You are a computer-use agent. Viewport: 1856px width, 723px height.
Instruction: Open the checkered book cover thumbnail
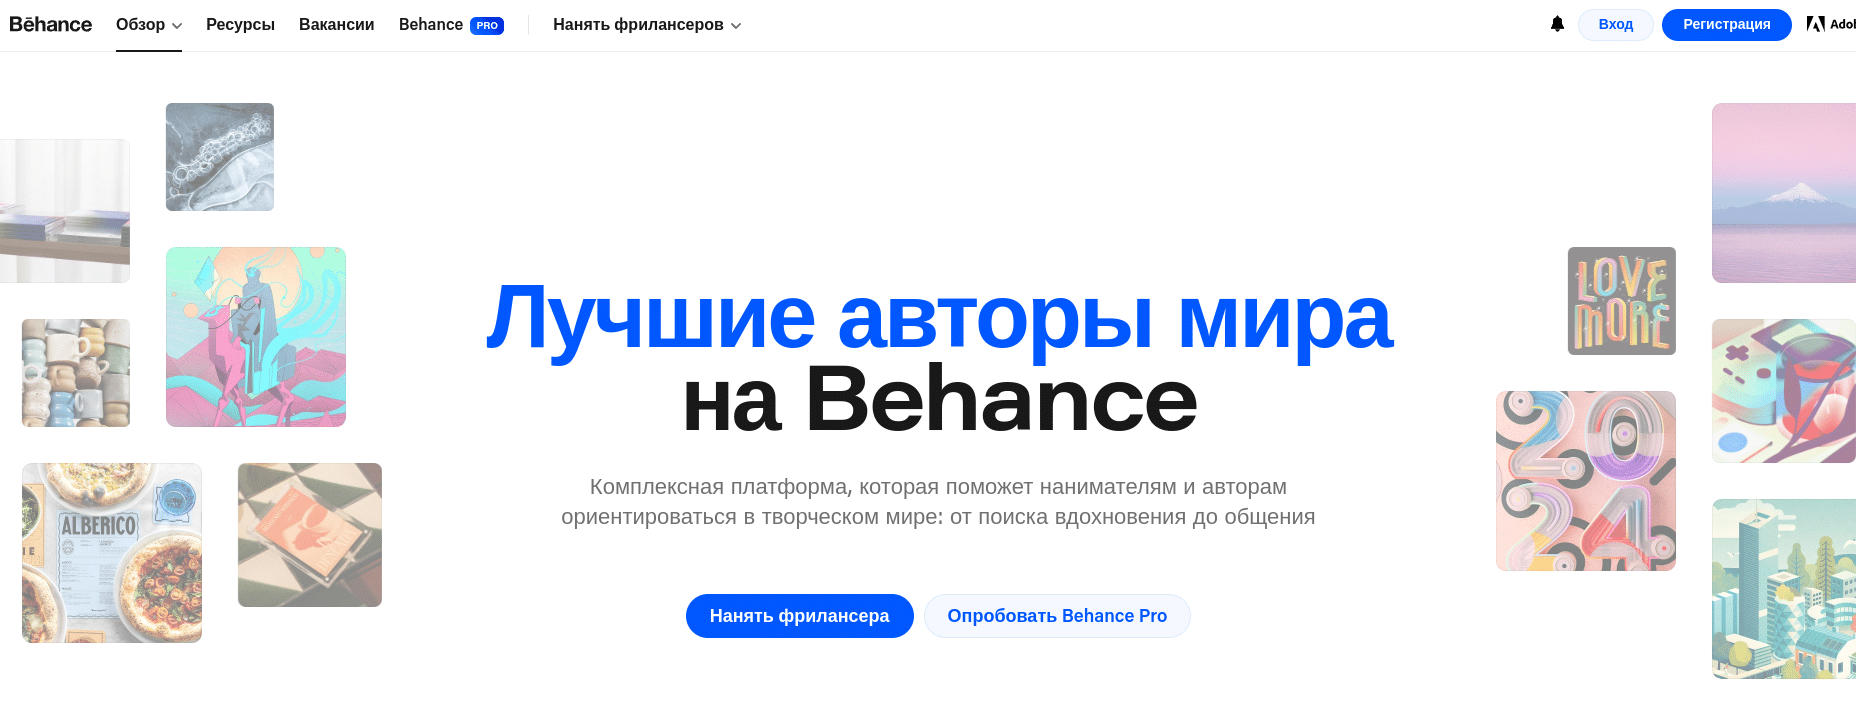(310, 535)
